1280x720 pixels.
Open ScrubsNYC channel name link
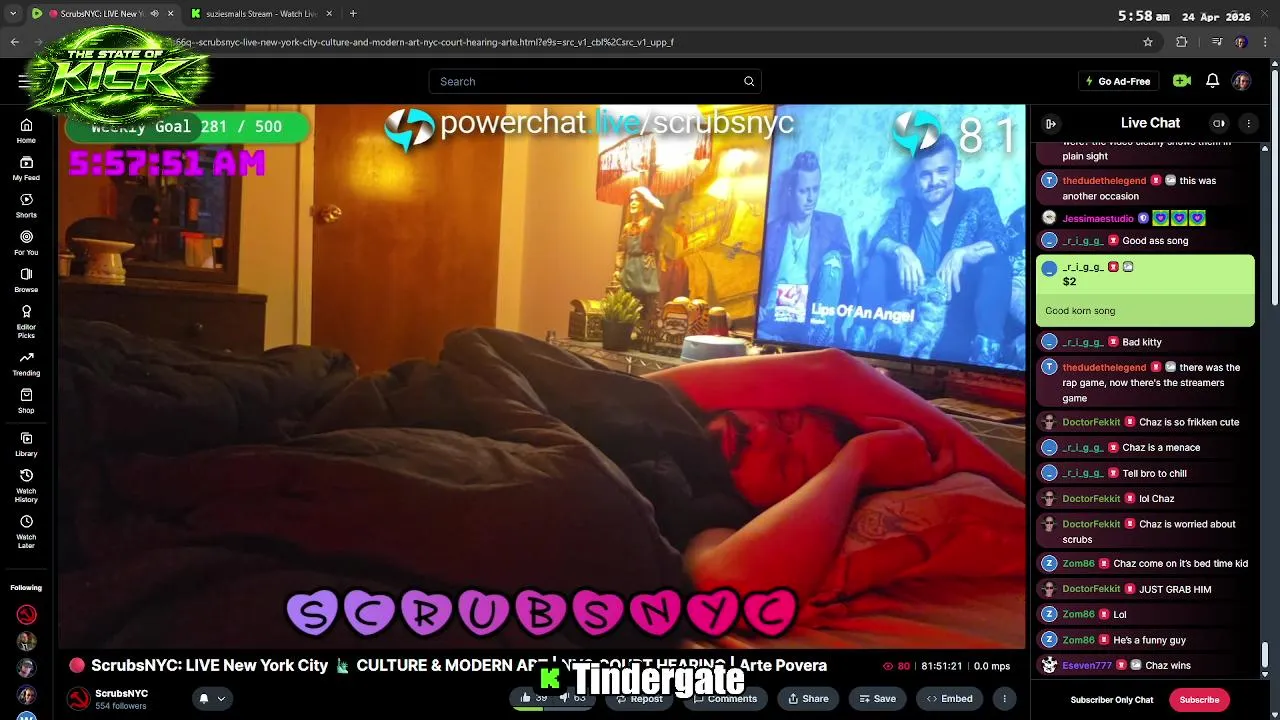[121, 693]
